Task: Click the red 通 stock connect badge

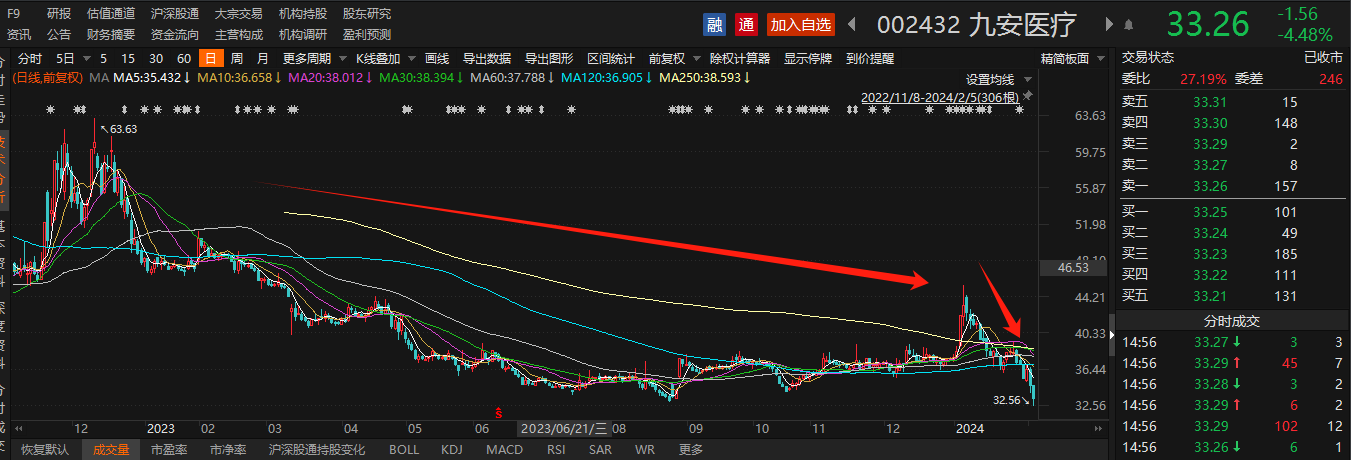Action: (x=746, y=24)
